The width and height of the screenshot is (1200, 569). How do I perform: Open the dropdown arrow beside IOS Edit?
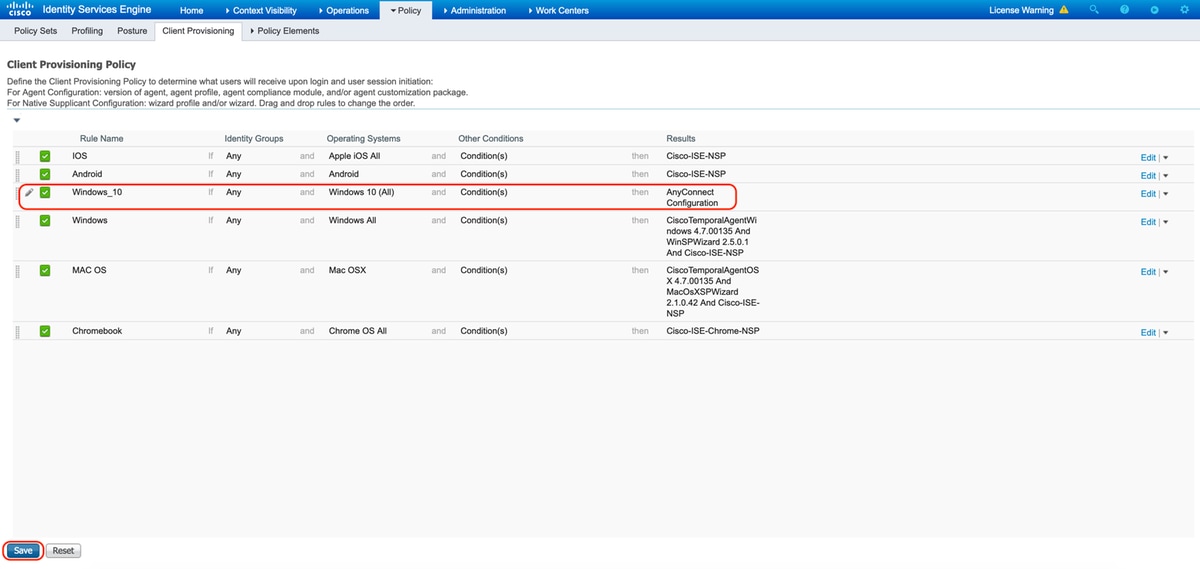coord(1165,158)
